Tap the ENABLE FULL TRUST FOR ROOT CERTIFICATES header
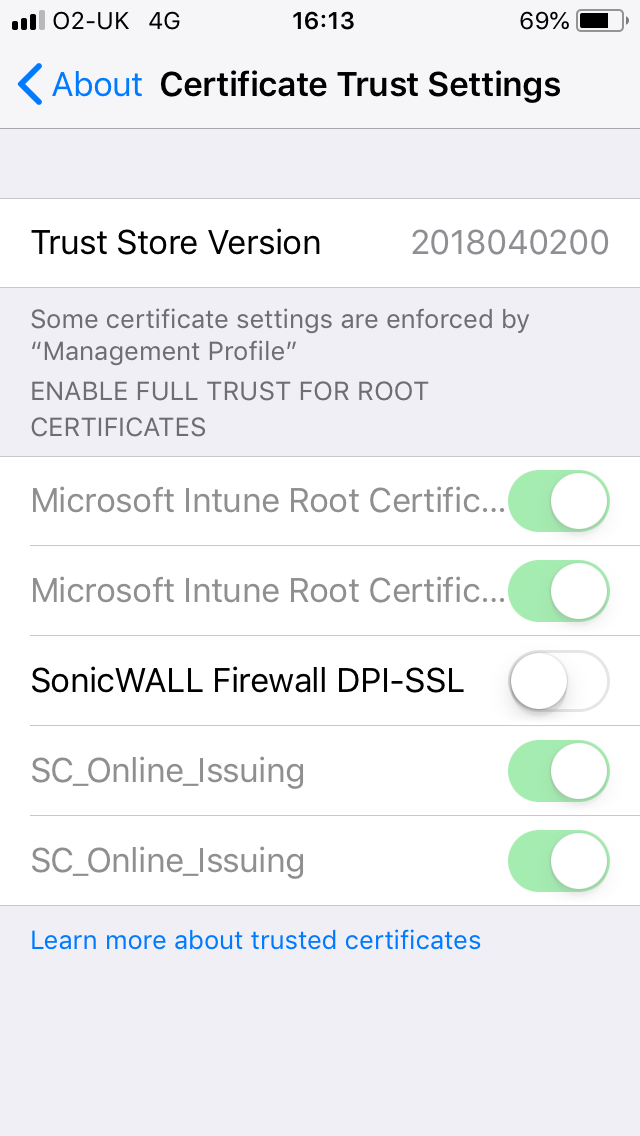 pos(230,409)
